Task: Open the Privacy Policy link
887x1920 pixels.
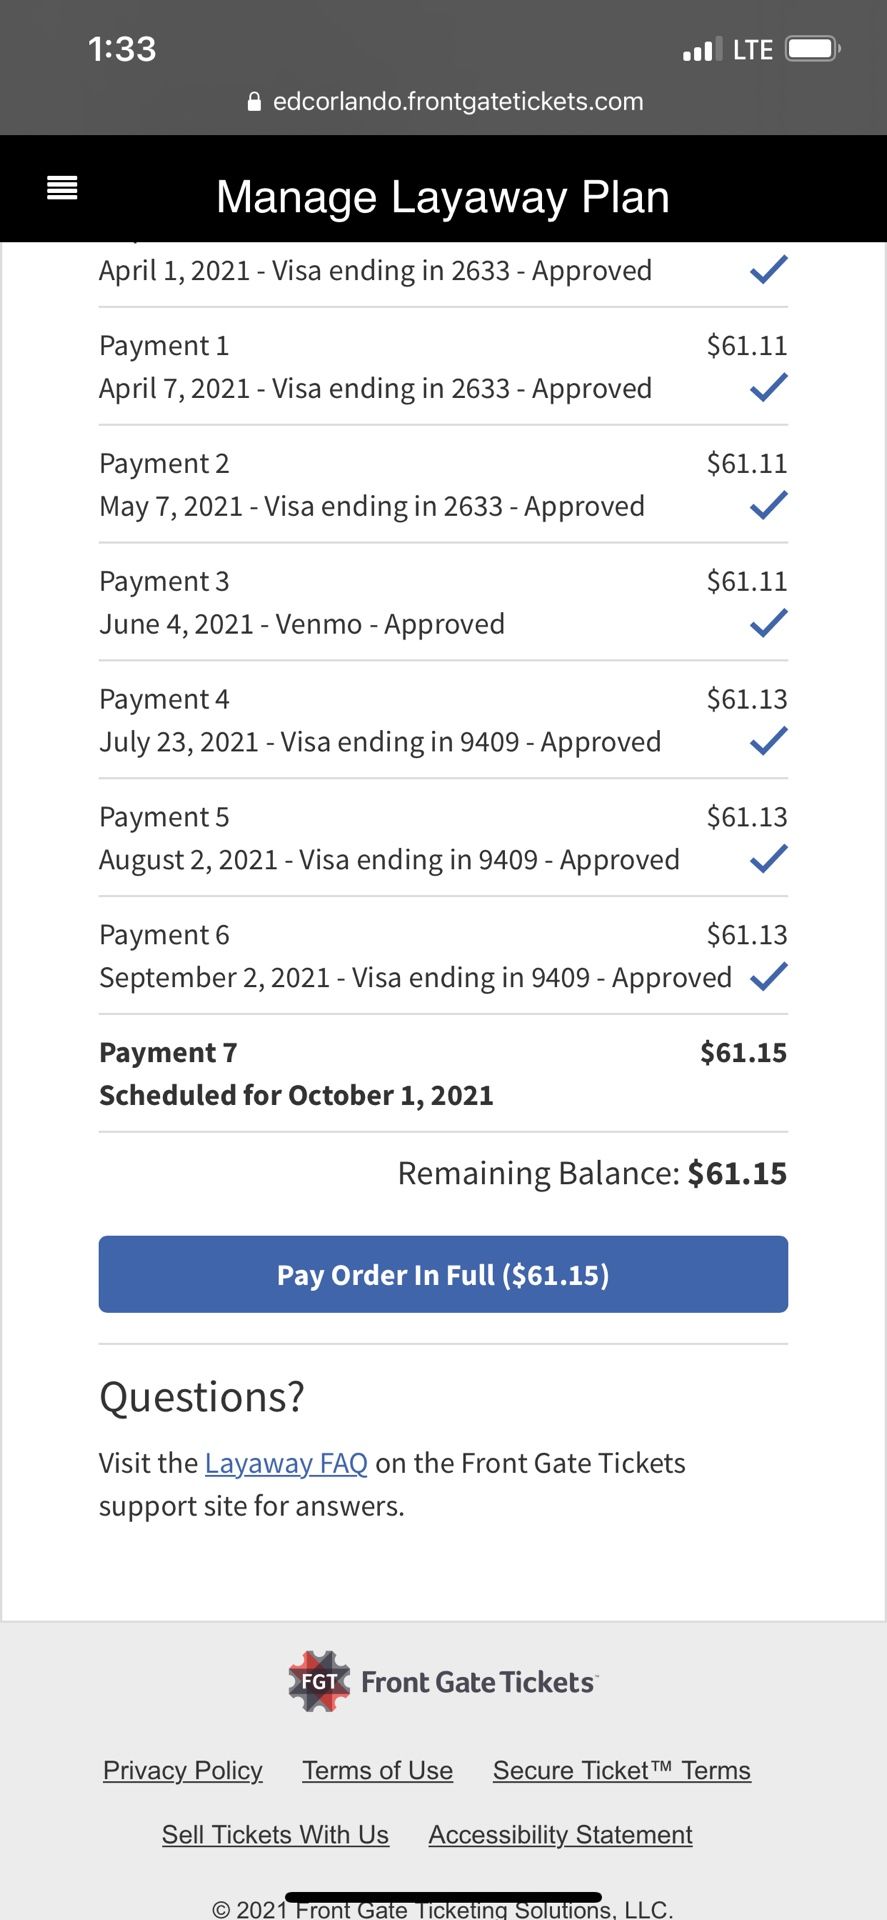Action: click(183, 1770)
